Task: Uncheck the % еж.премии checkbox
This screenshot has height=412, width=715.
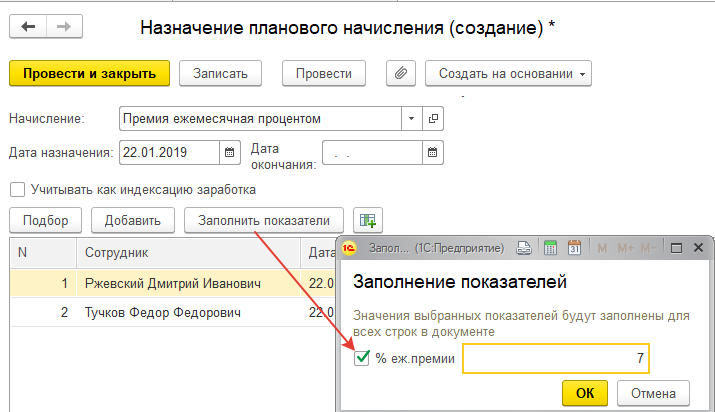Action: pyautogui.click(x=362, y=358)
